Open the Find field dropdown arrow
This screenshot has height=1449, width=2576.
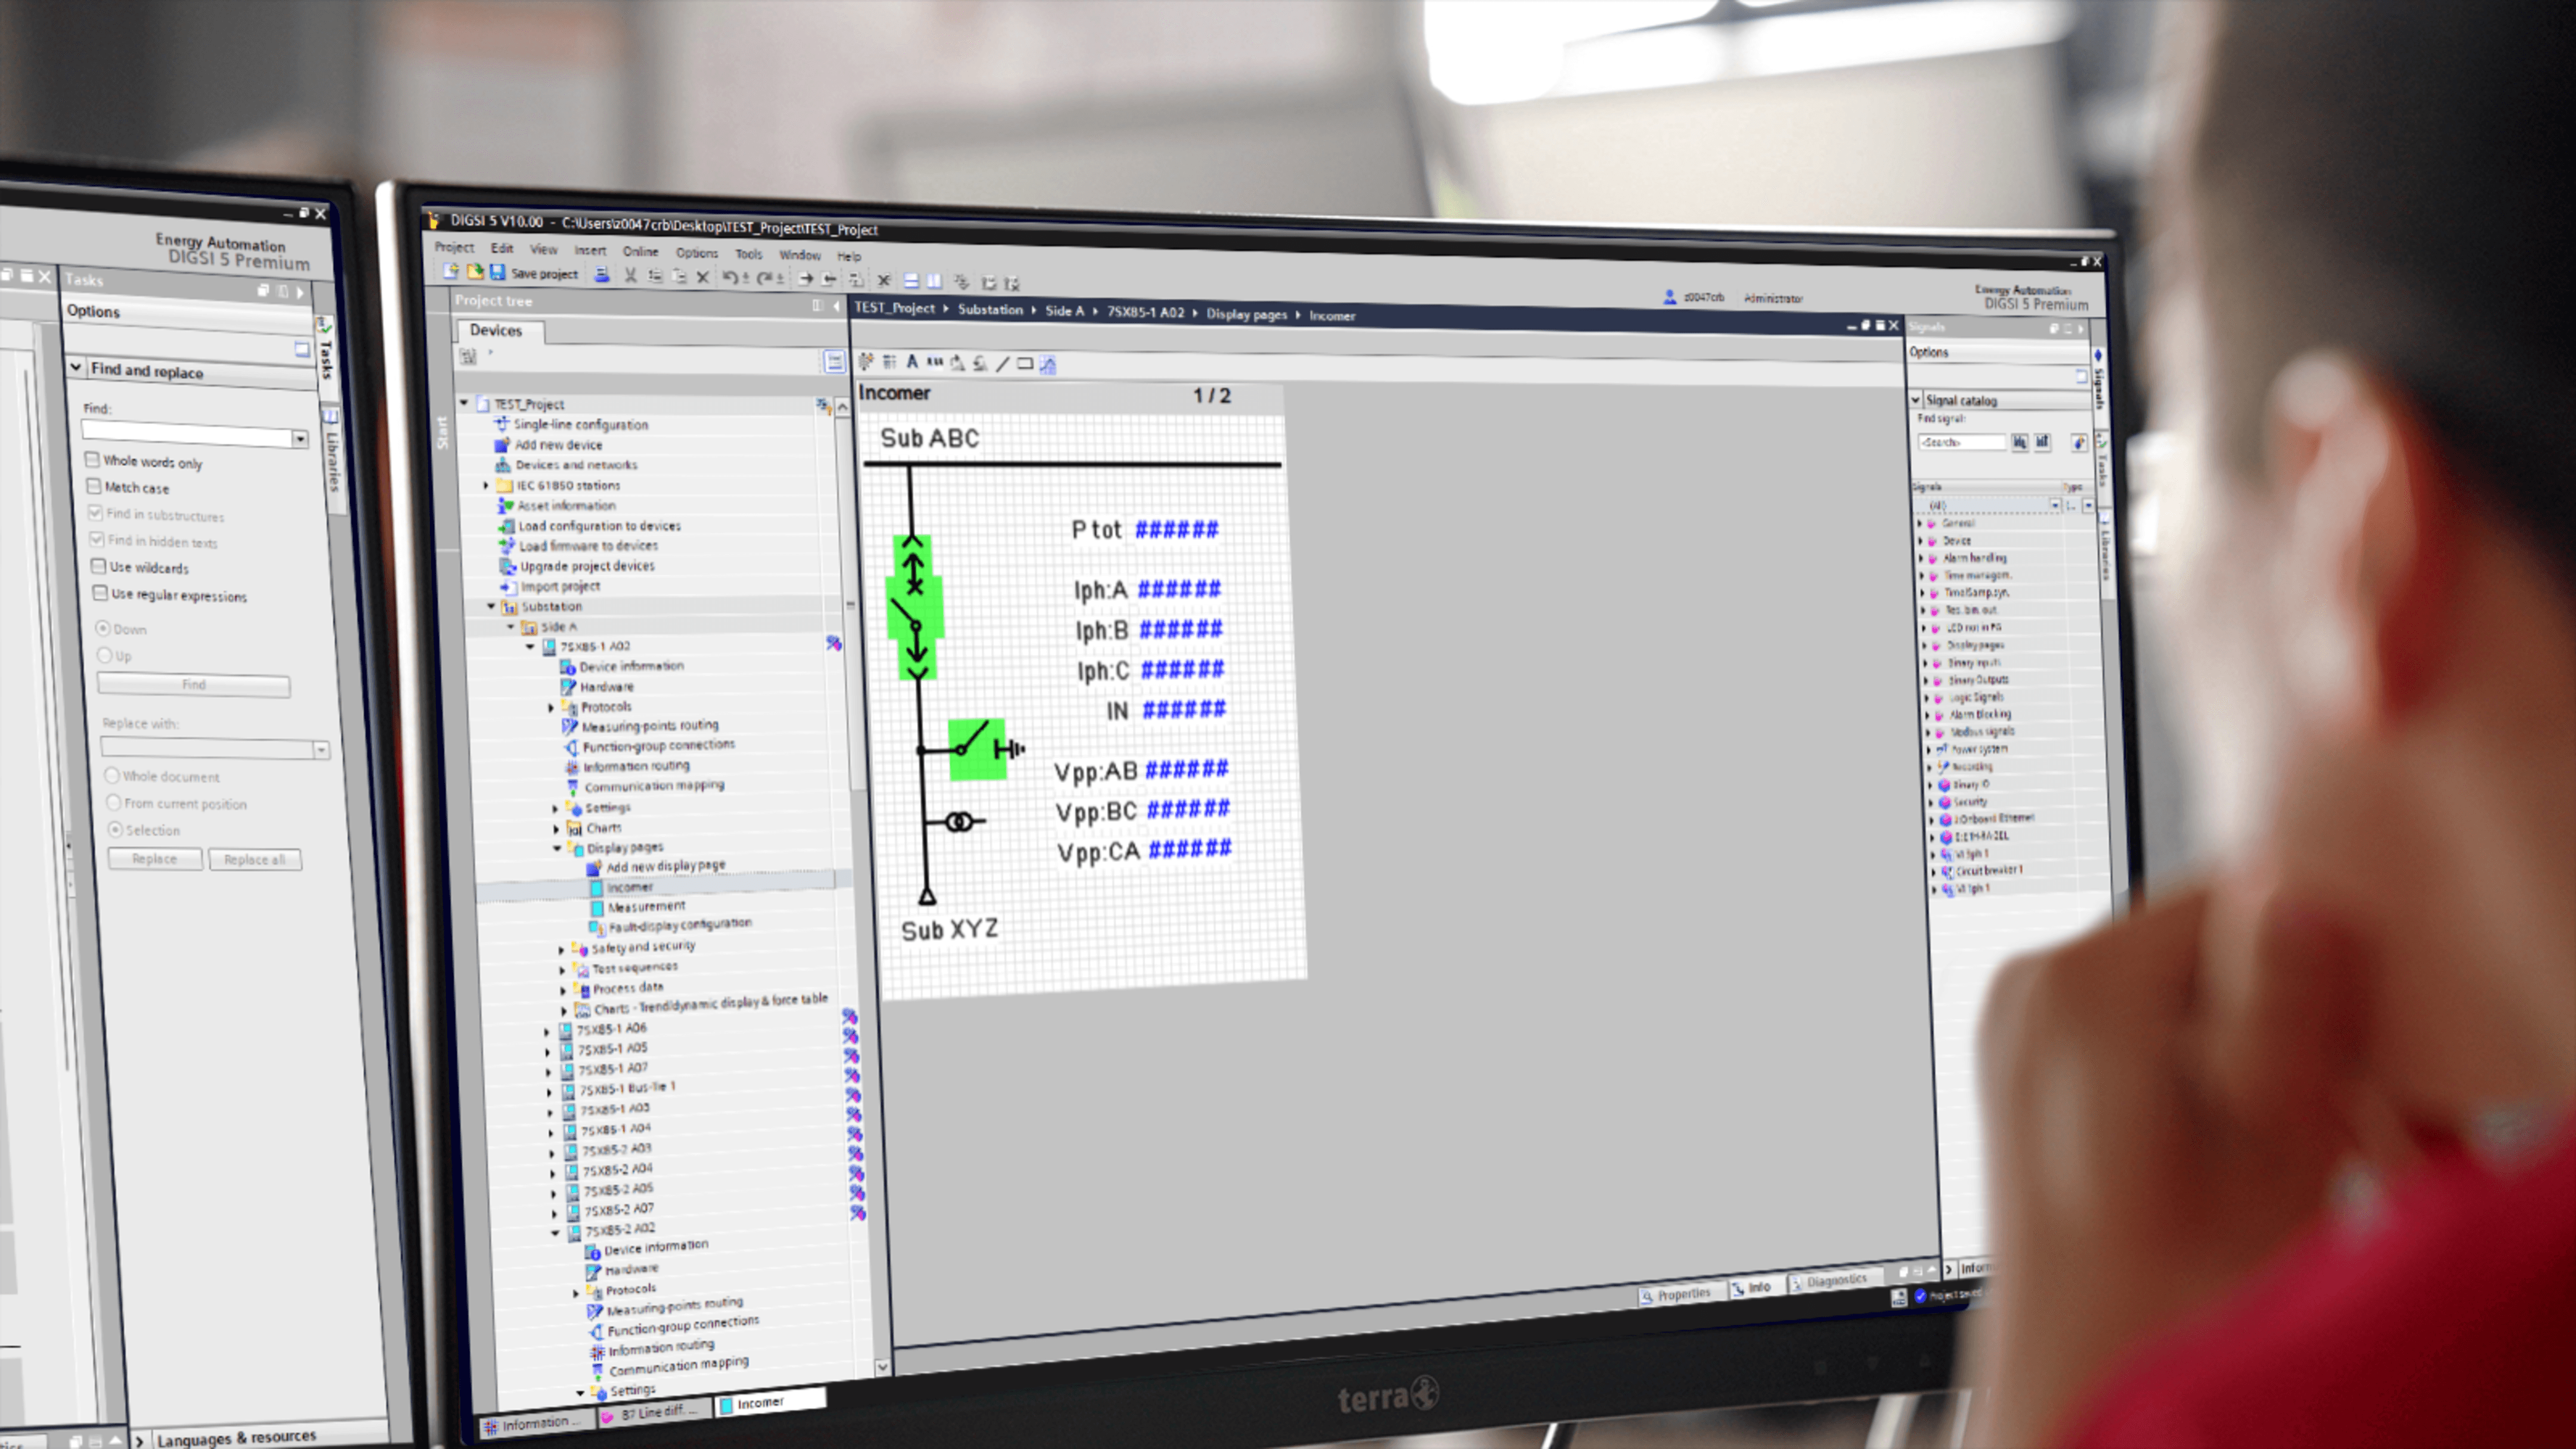300,439
